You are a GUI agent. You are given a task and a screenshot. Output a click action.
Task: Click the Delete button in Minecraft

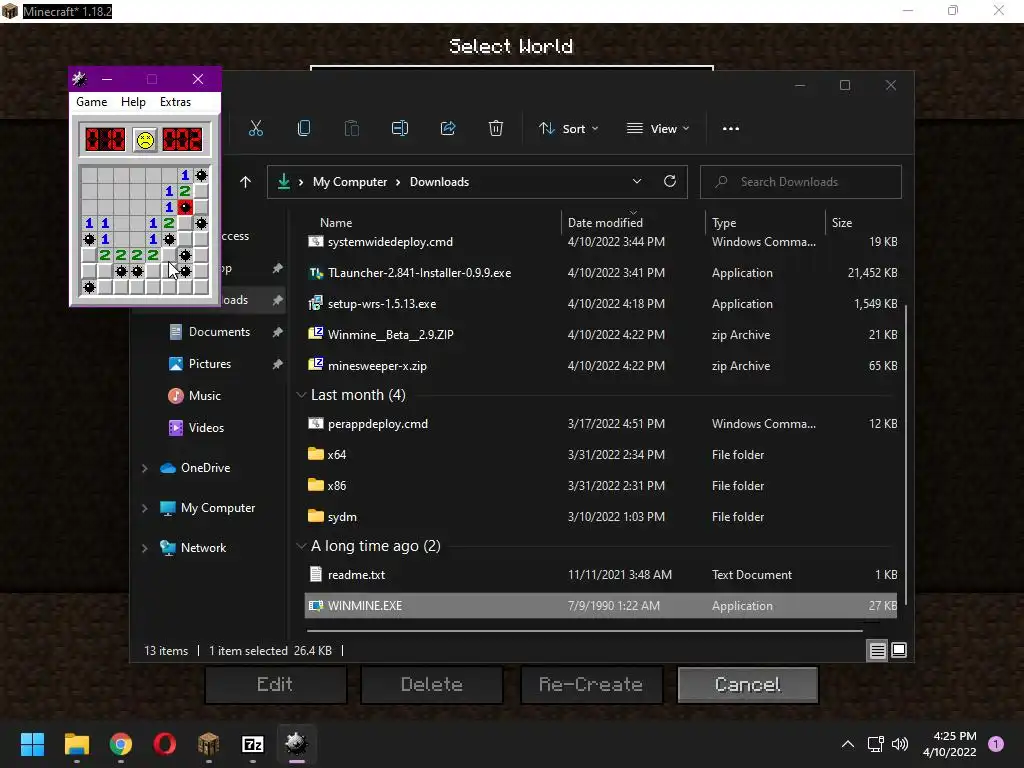(x=432, y=684)
